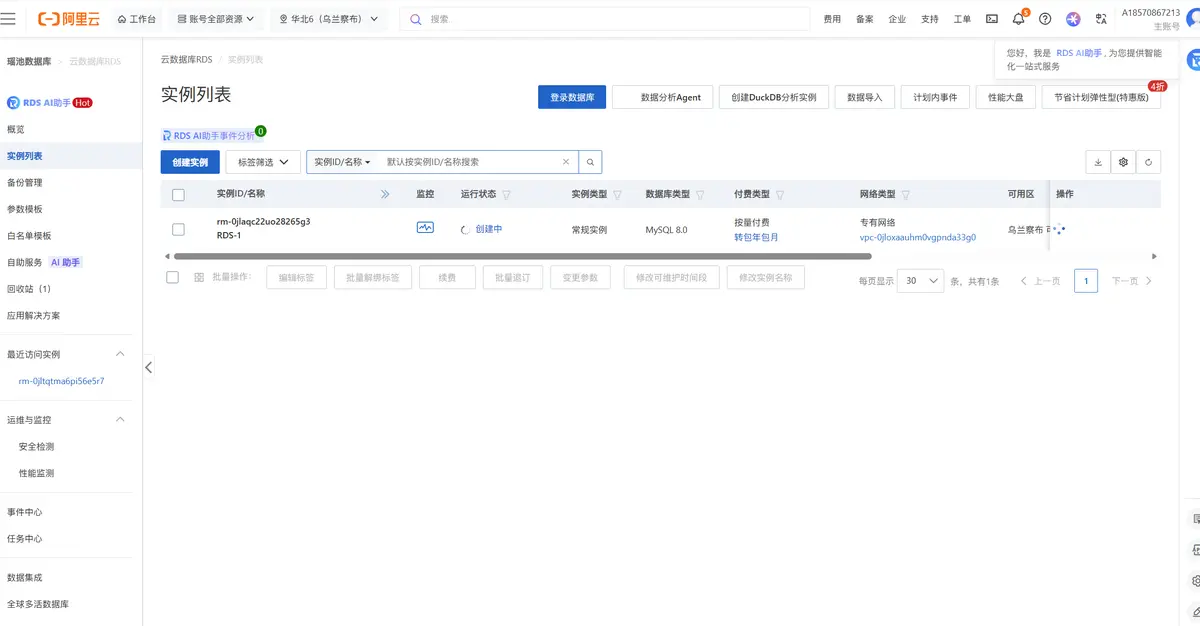The height and width of the screenshot is (626, 1200).
Task: Open the RDS AI assistant floating avatar
Action: [1194, 61]
